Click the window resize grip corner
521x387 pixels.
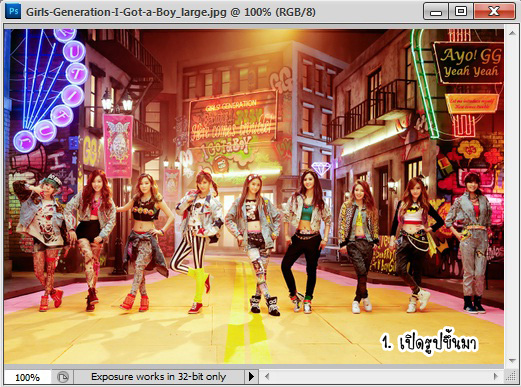511,377
